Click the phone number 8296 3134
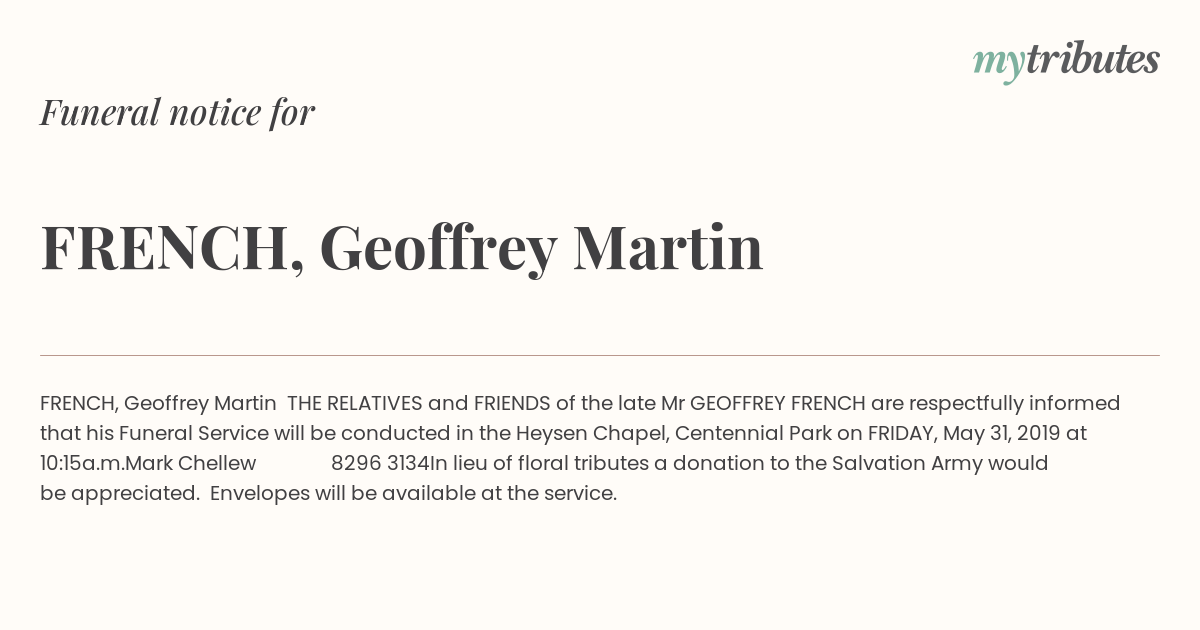Screen dimensions: 1200x630 380,463
